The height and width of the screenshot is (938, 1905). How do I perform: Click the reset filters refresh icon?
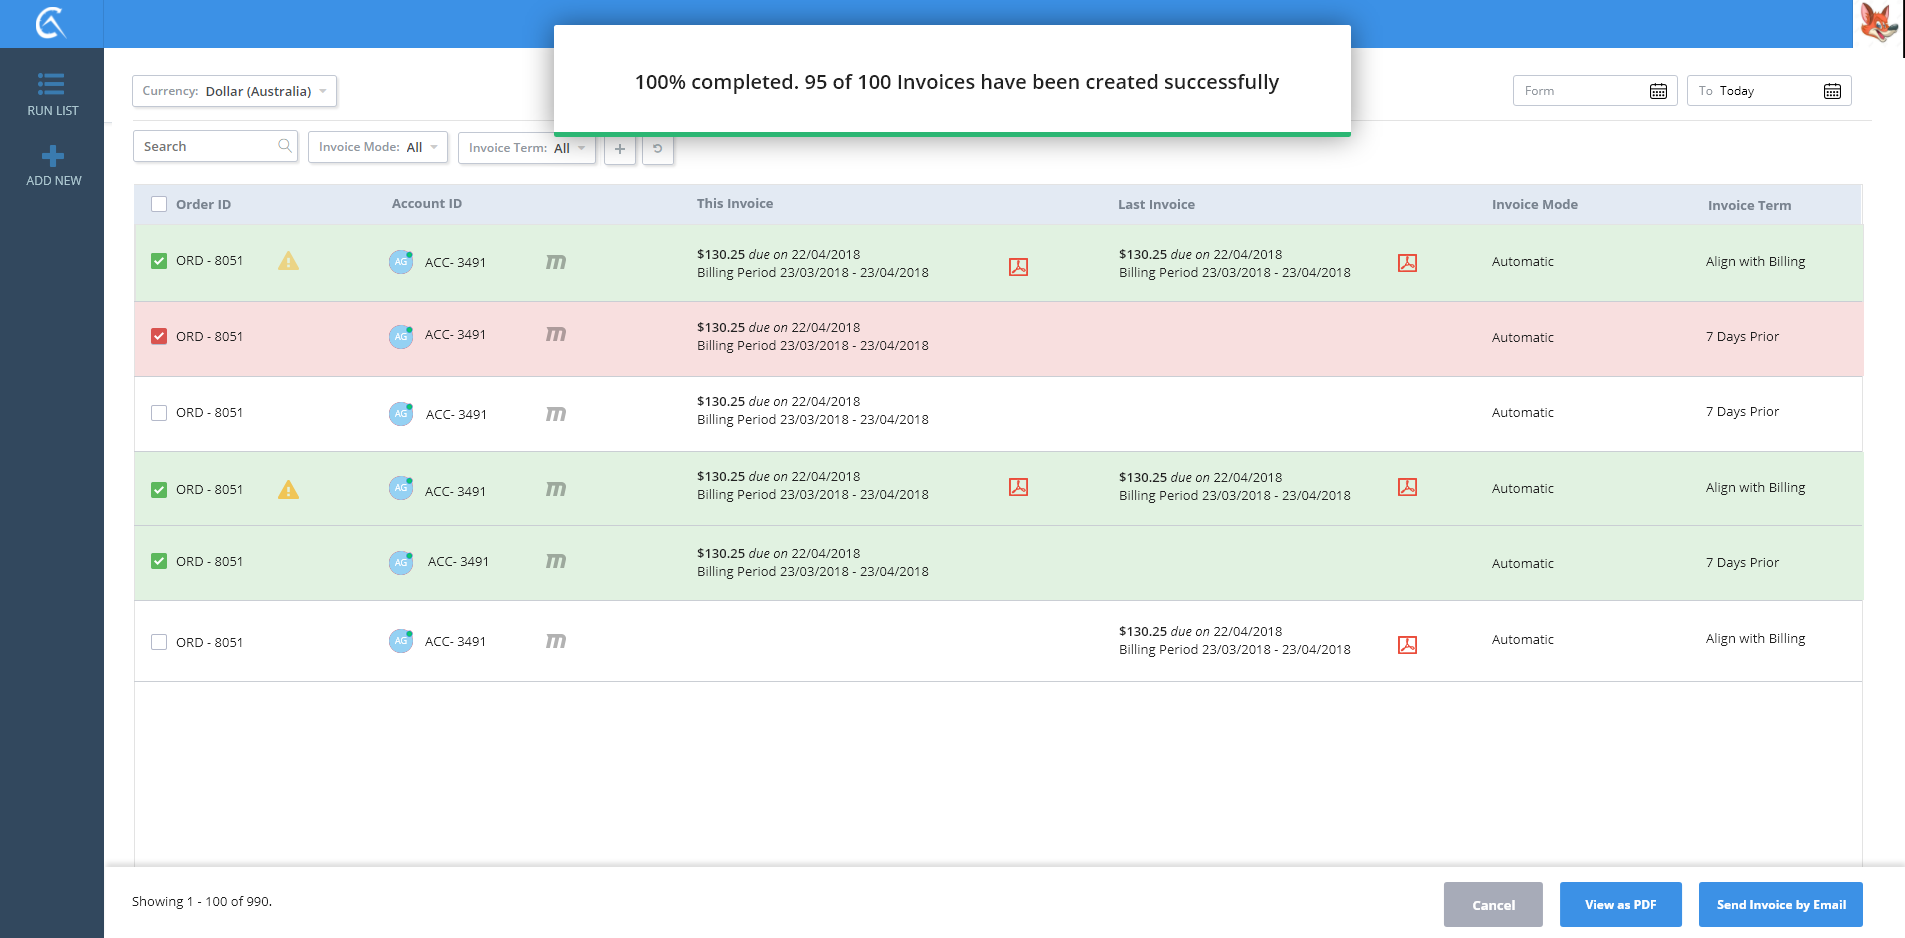[x=657, y=149]
